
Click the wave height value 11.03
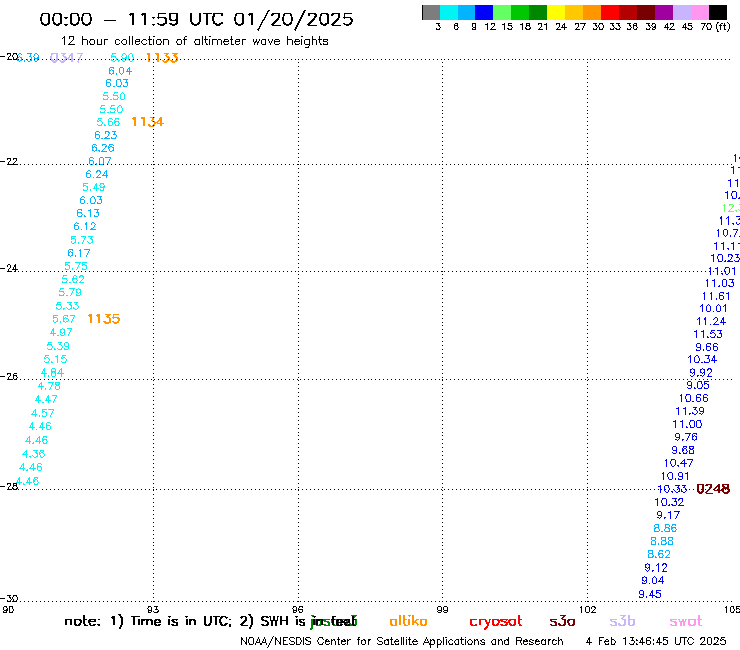pyautogui.click(x=719, y=283)
